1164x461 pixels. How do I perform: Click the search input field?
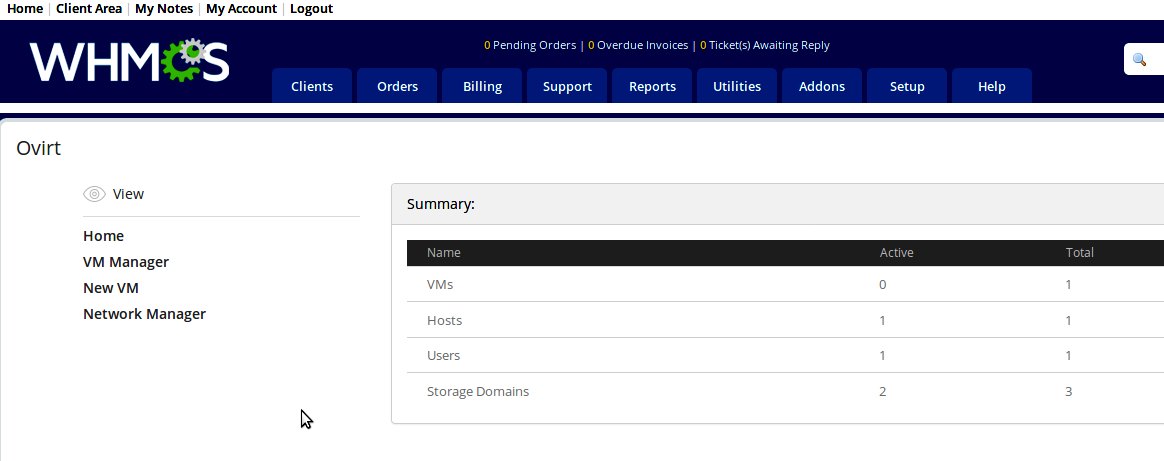(x=1144, y=59)
